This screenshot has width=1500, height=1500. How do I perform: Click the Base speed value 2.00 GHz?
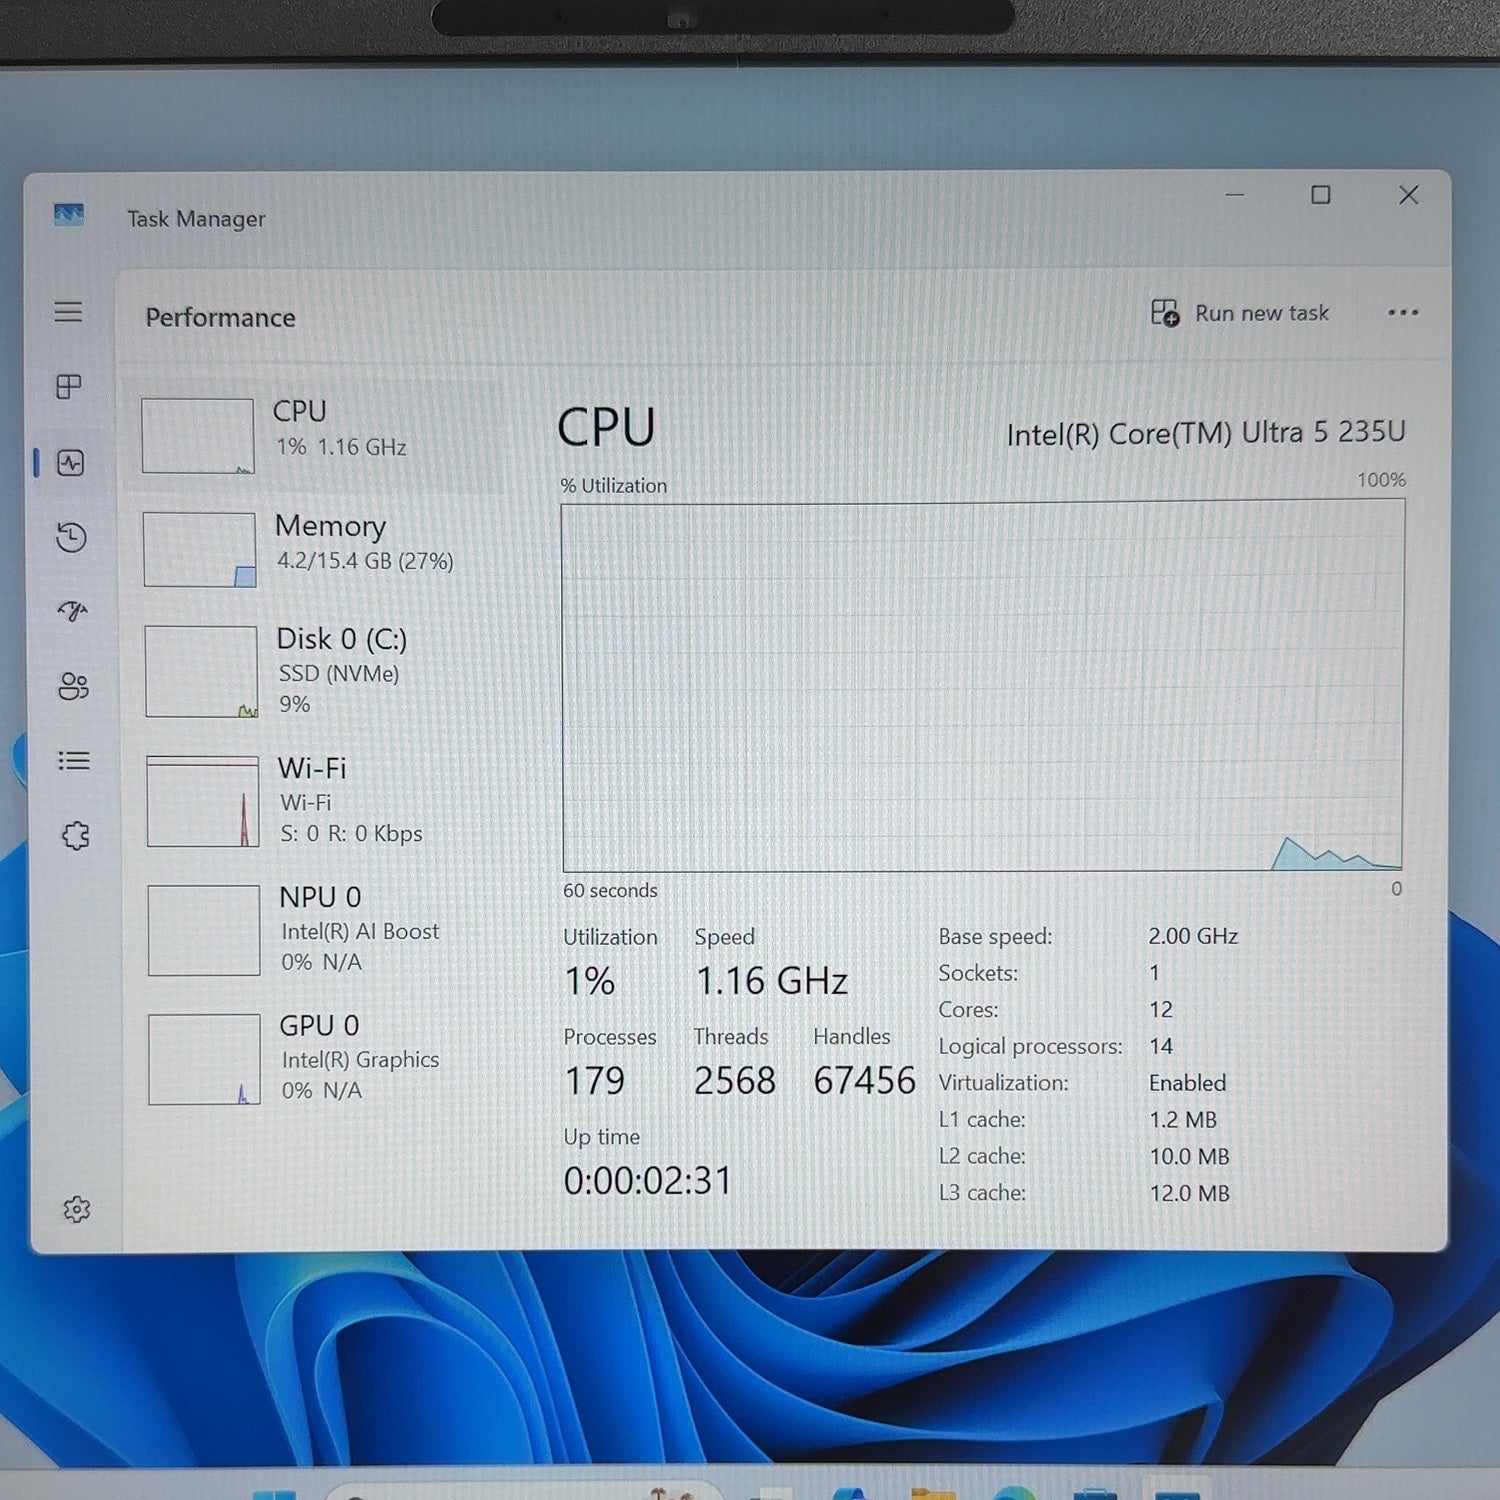1193,936
